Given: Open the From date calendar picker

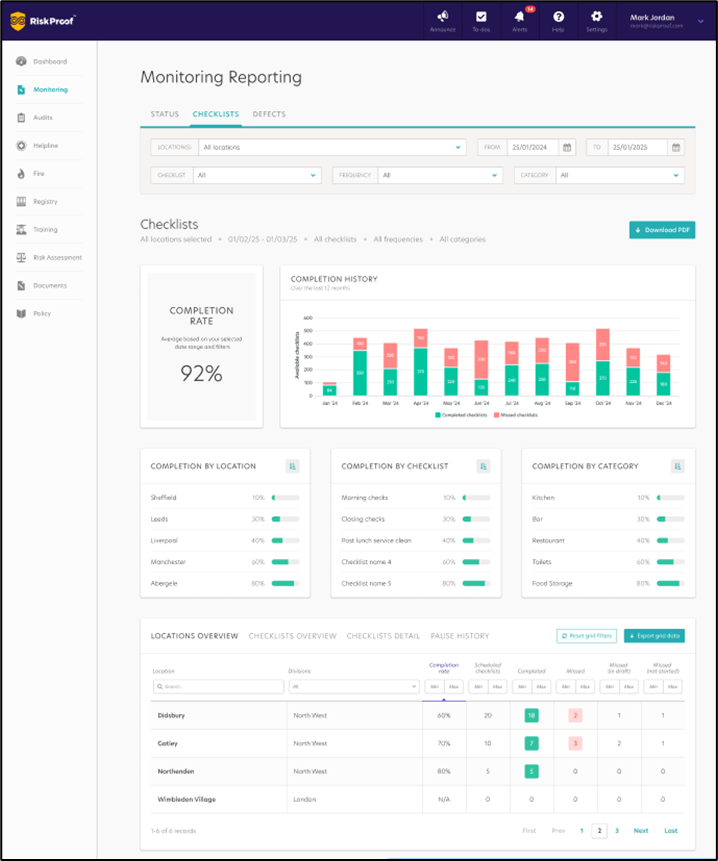Looking at the screenshot, I should 567,147.
